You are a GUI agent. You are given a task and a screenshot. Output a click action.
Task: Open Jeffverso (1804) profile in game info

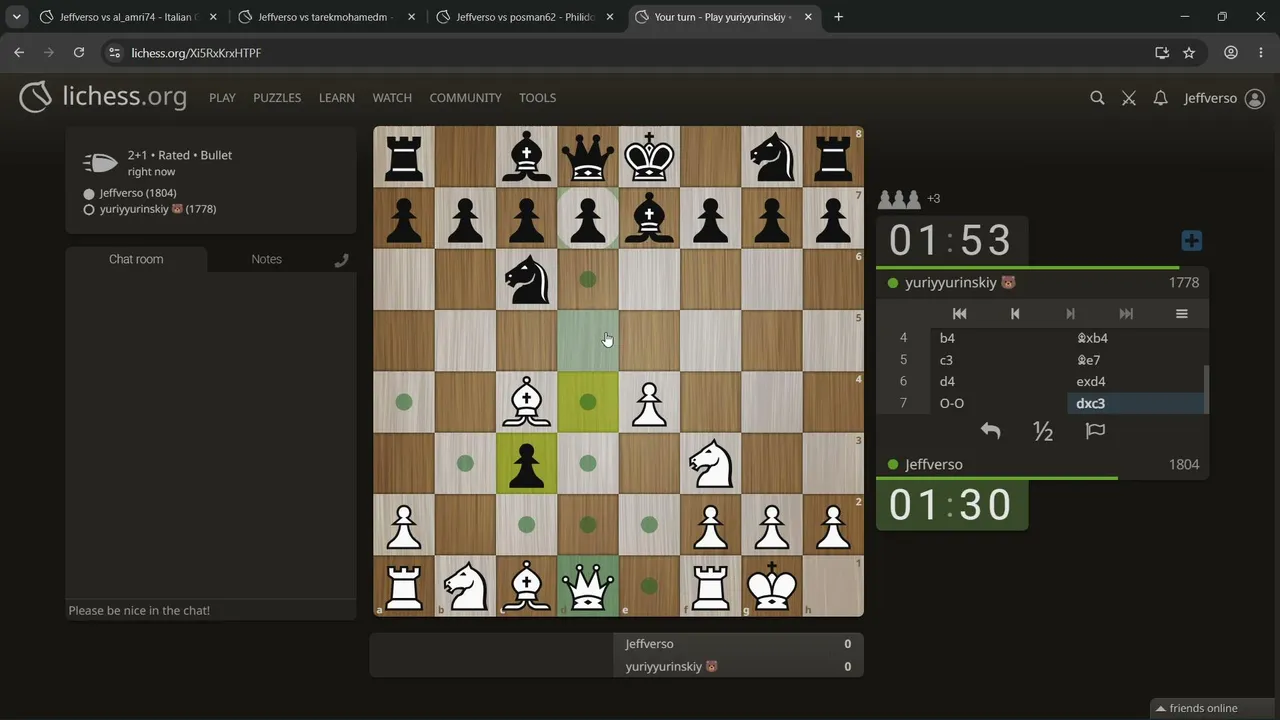click(x=138, y=193)
